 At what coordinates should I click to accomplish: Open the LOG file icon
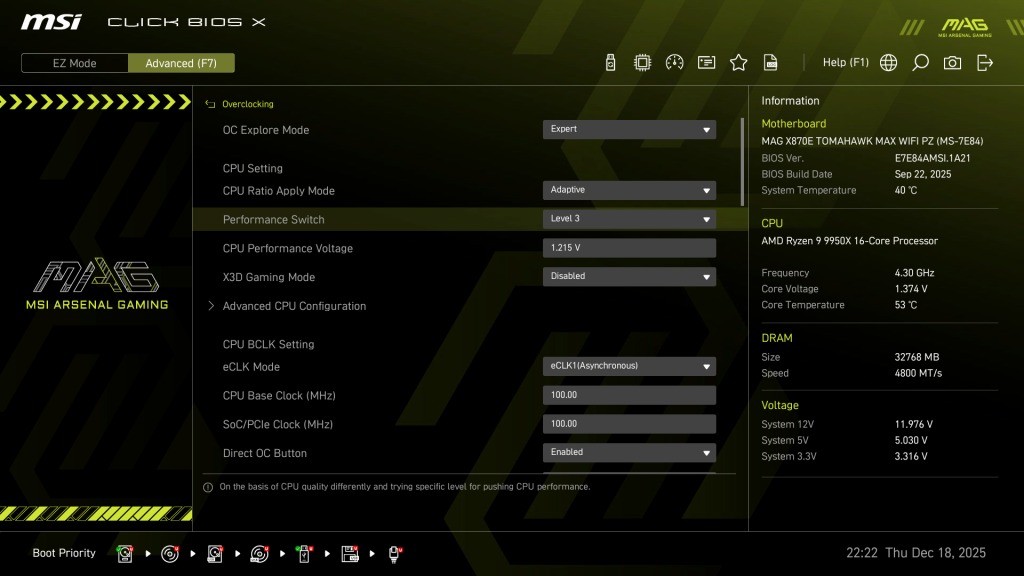770,63
